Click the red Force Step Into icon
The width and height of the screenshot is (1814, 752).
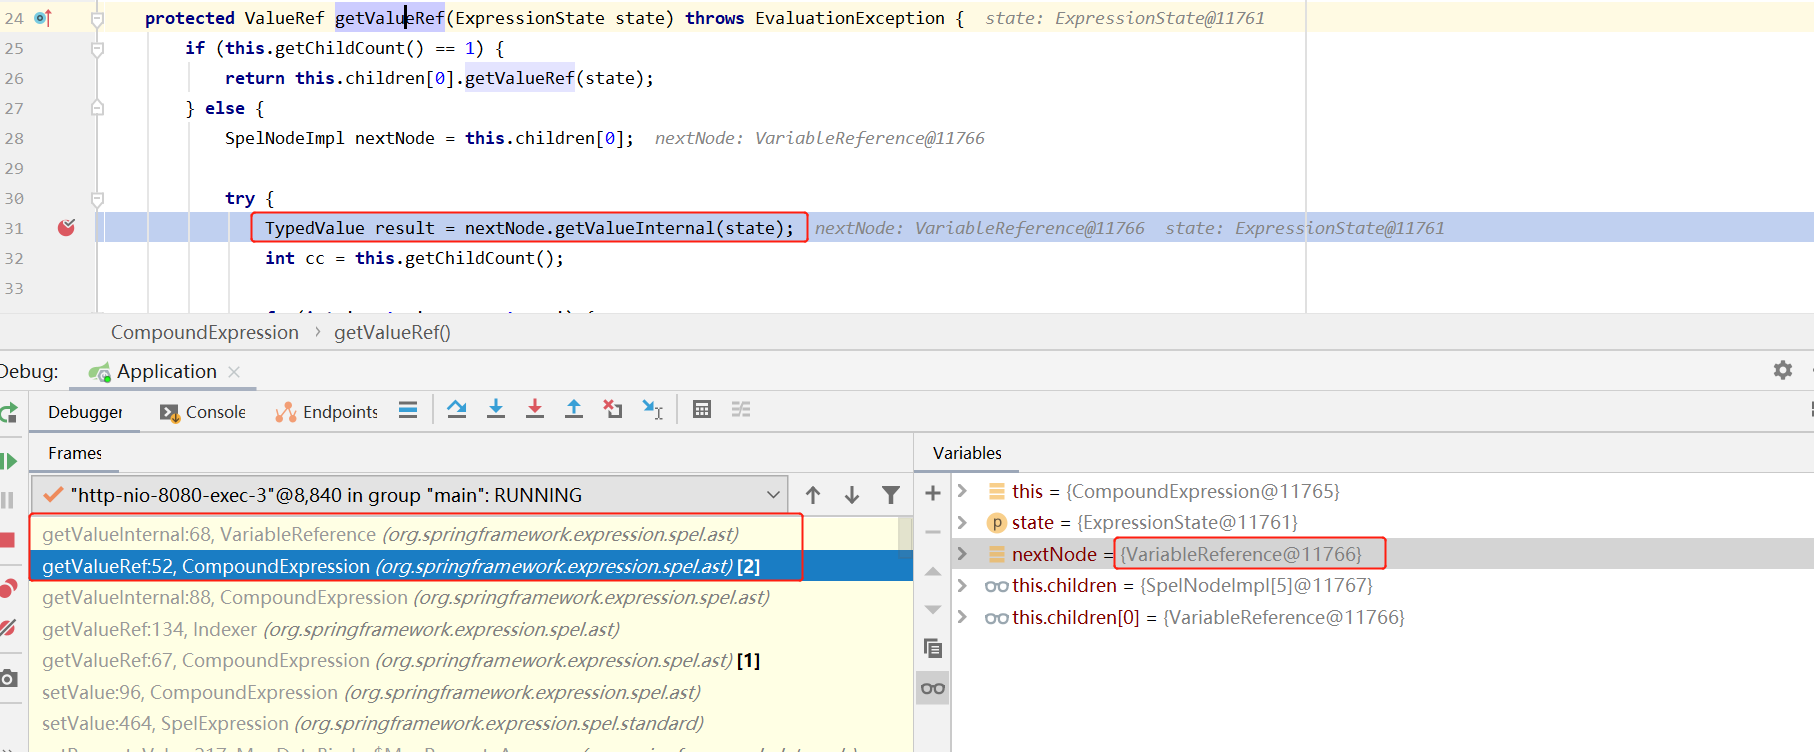pyautogui.click(x=535, y=409)
